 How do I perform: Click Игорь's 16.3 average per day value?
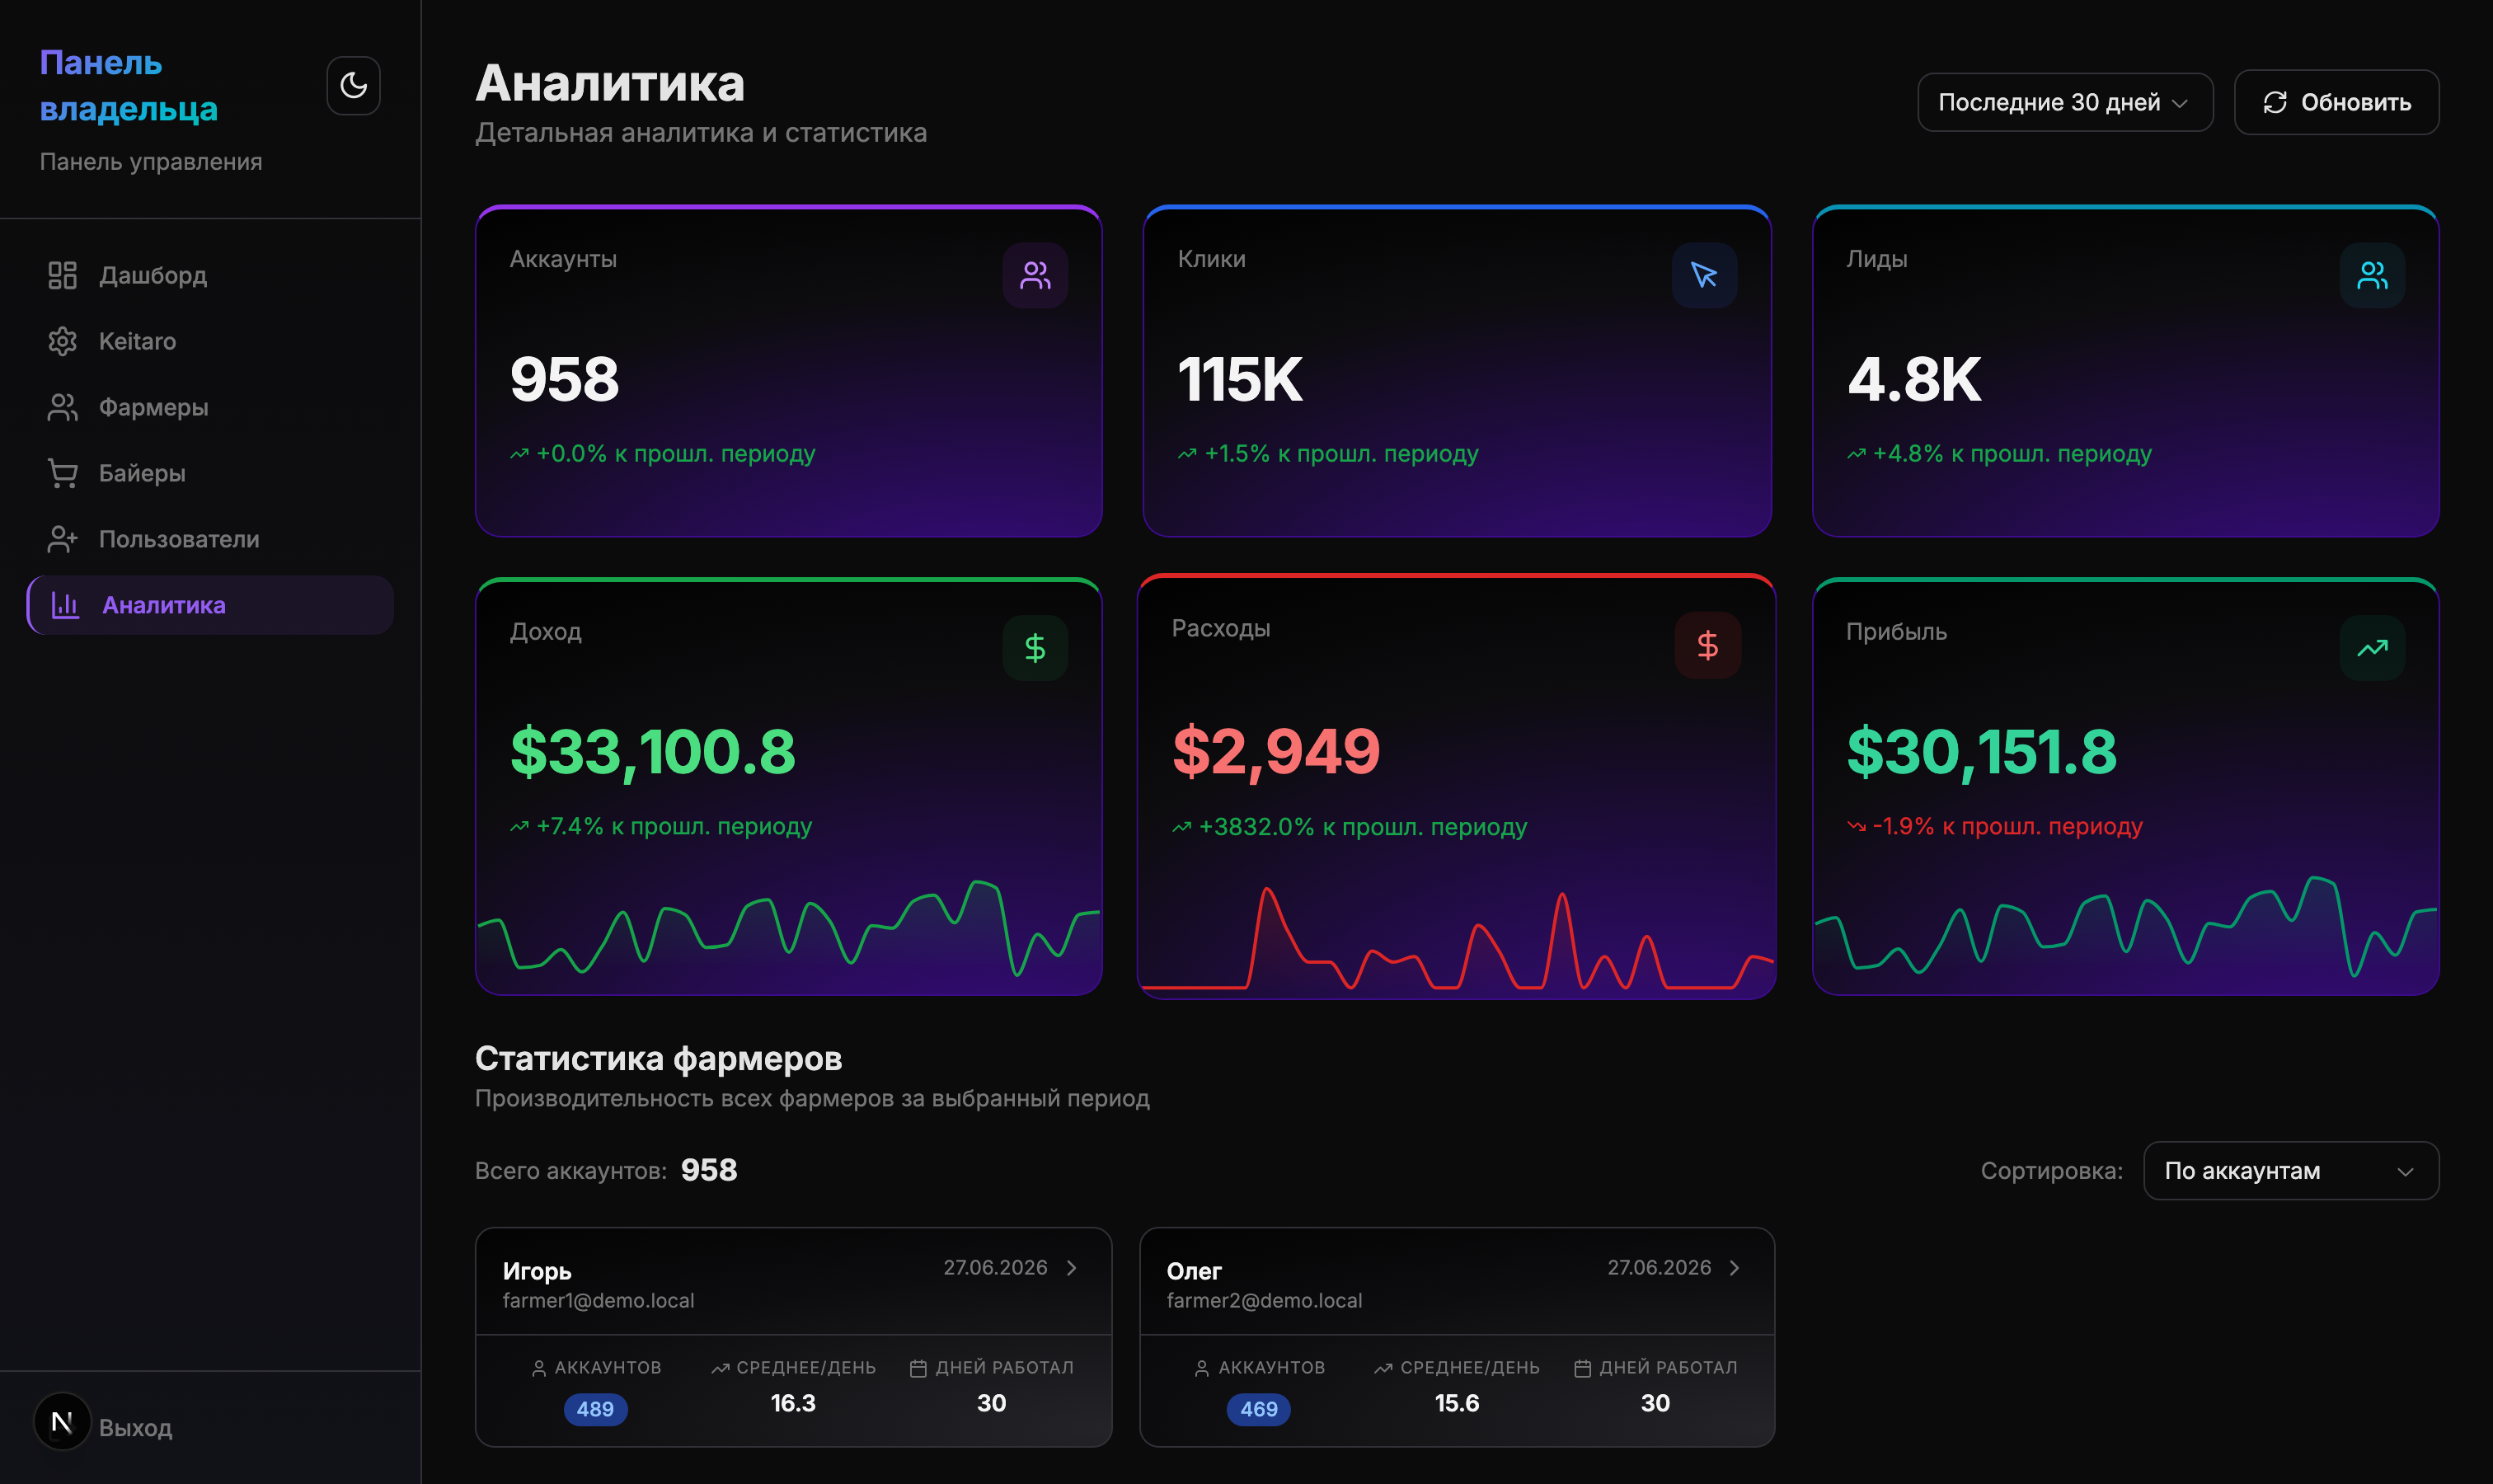click(x=793, y=1403)
